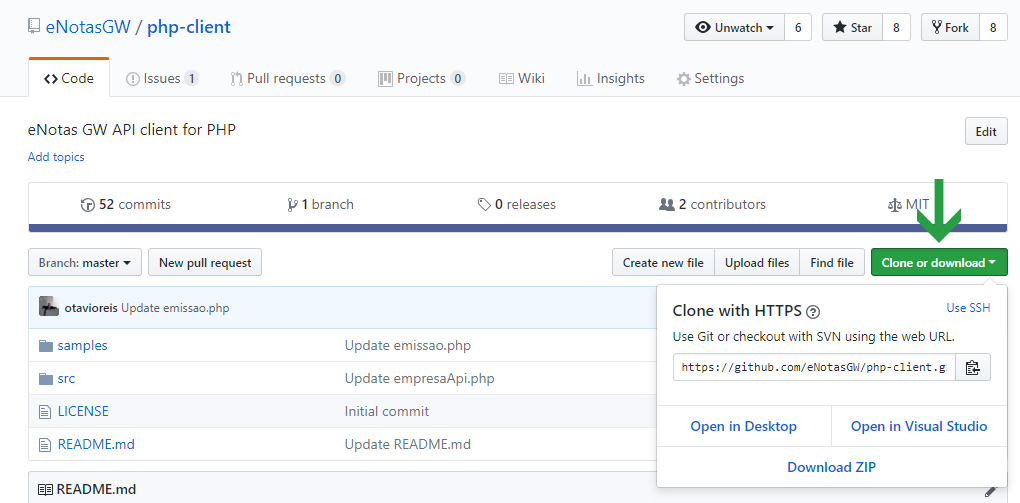Open the Settings tab
The height and width of the screenshot is (503, 1020).
(x=710, y=79)
